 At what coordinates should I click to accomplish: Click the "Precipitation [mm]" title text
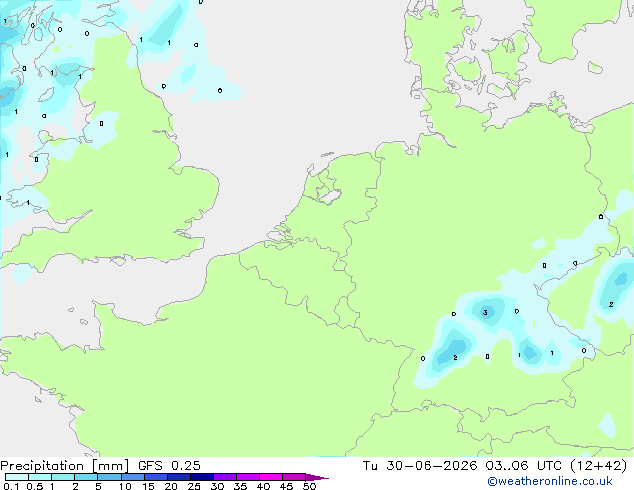point(64,466)
